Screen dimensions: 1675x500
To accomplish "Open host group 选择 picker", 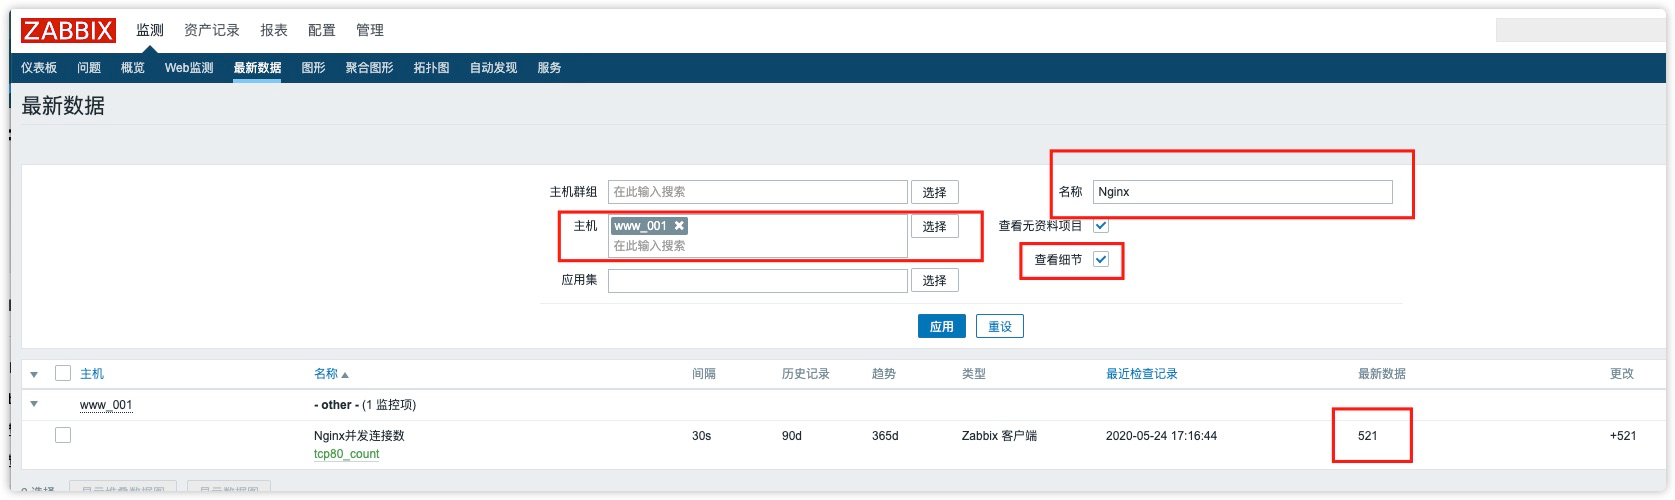I will point(935,192).
